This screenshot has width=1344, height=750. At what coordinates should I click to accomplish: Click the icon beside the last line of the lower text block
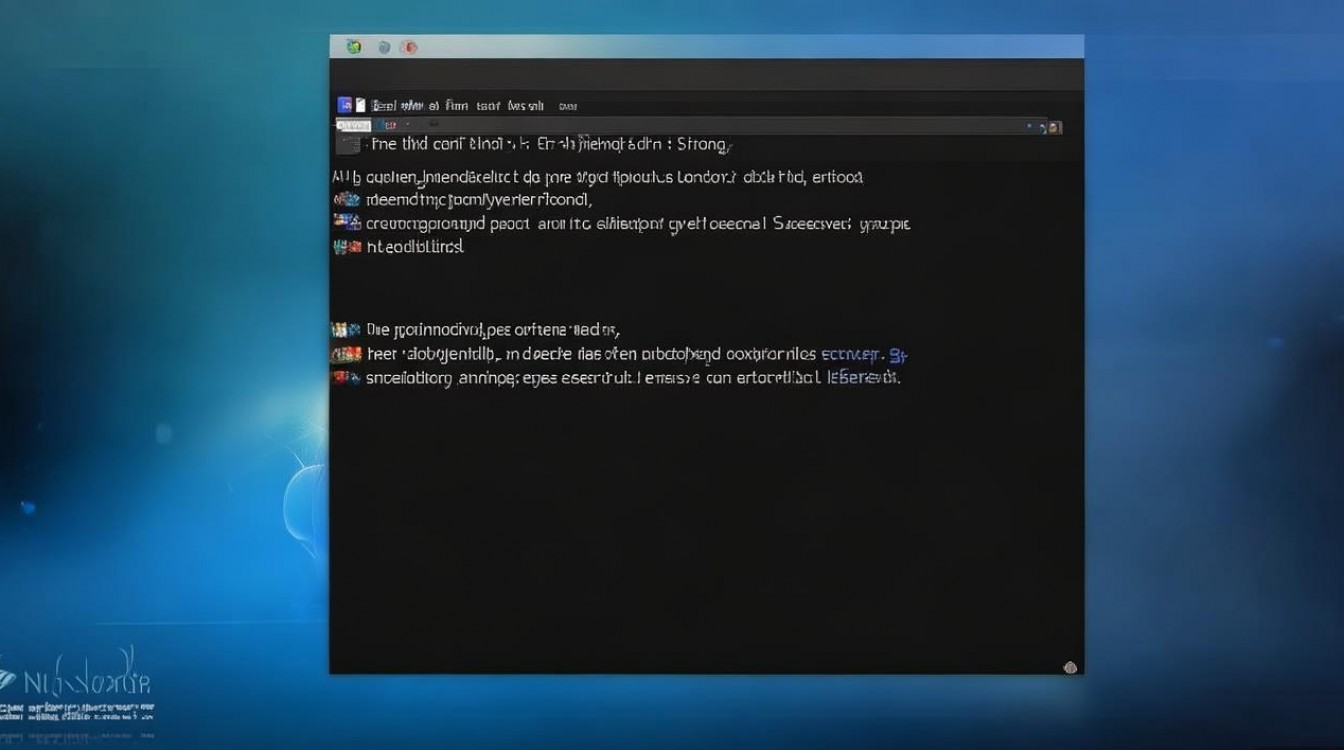345,378
